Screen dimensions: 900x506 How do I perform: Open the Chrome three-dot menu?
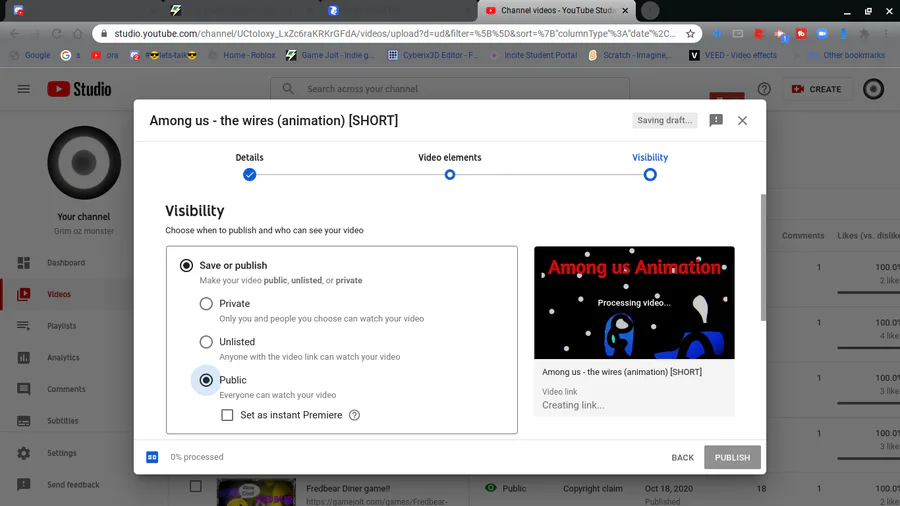(886, 34)
